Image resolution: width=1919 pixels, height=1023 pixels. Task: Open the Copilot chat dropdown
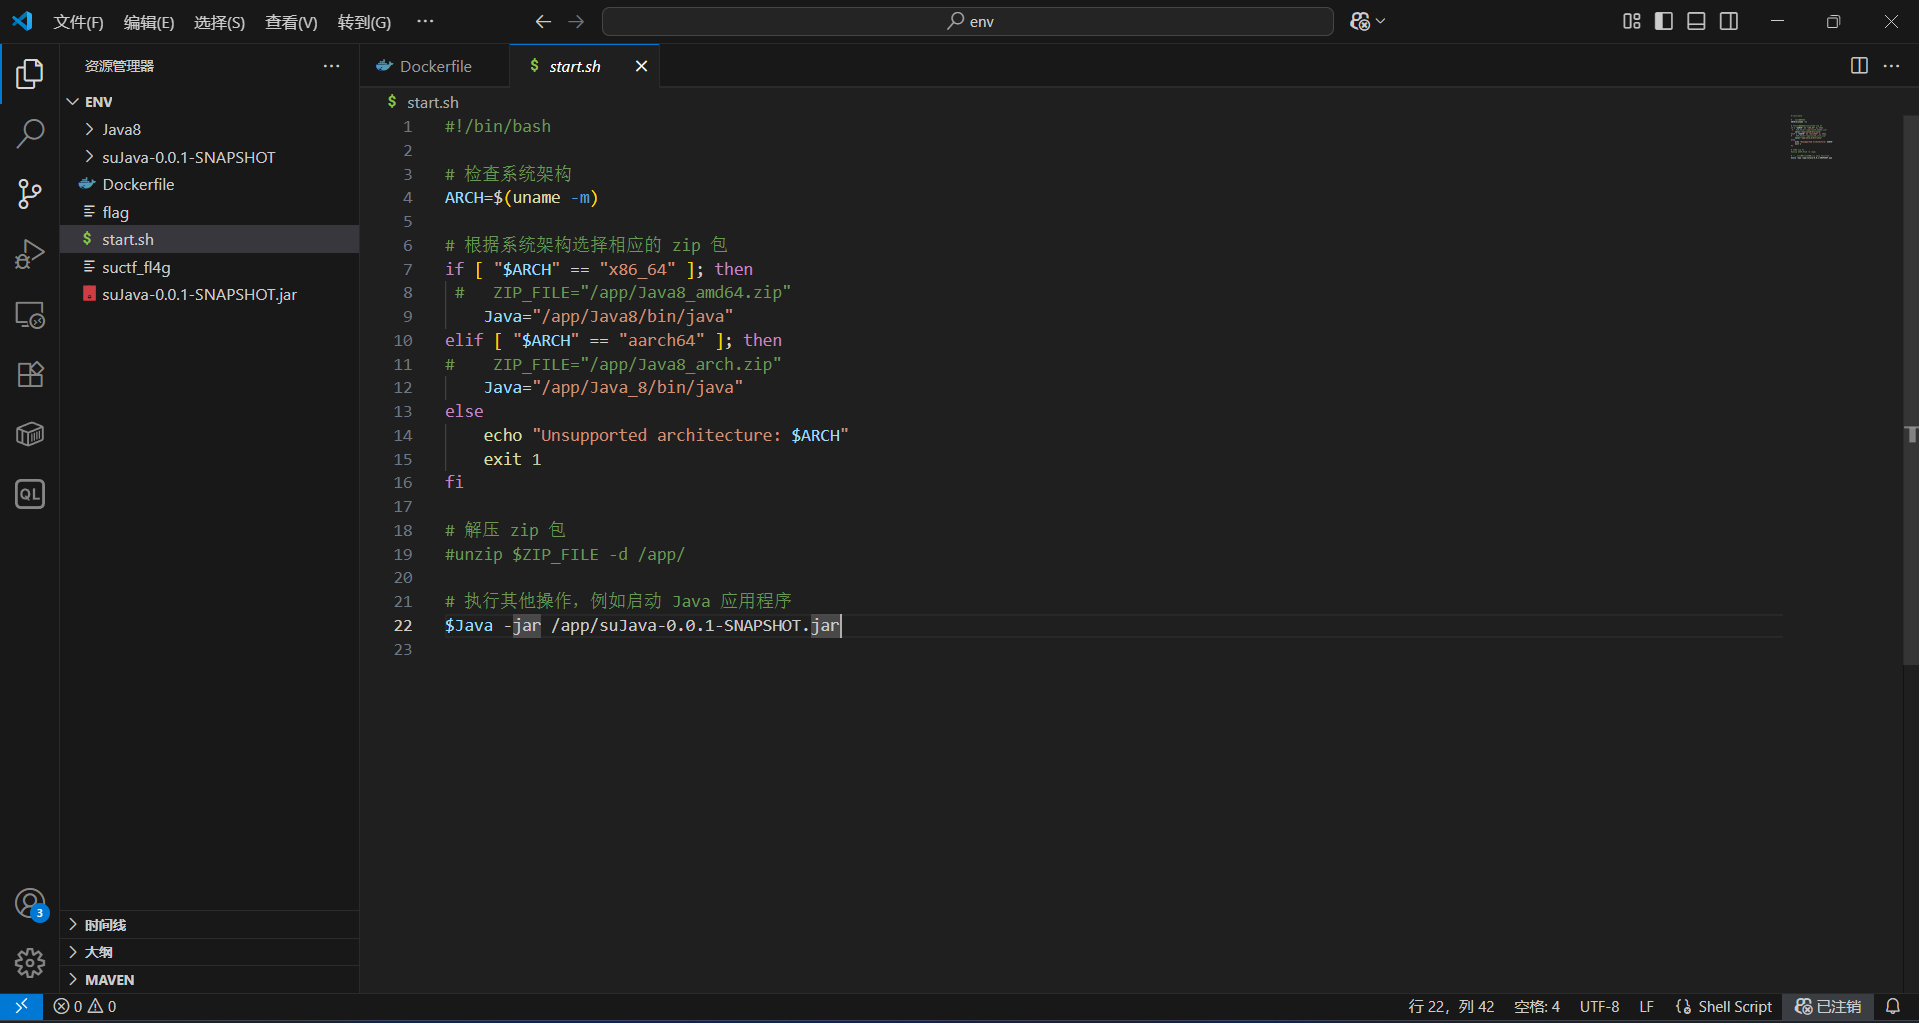tap(1367, 21)
